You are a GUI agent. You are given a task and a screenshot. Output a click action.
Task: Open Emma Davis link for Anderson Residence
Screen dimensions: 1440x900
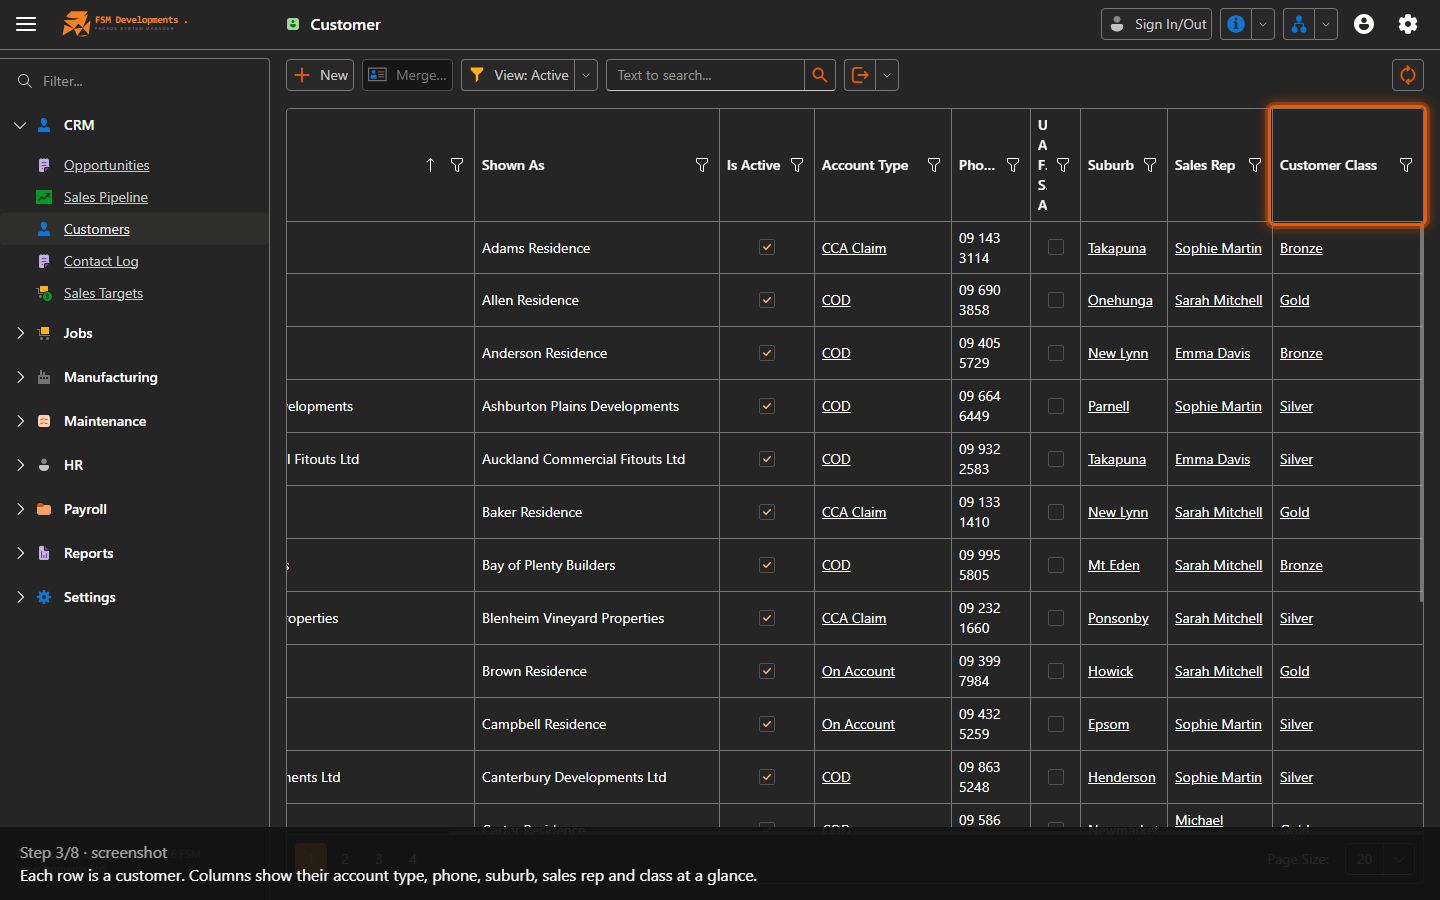click(x=1212, y=353)
